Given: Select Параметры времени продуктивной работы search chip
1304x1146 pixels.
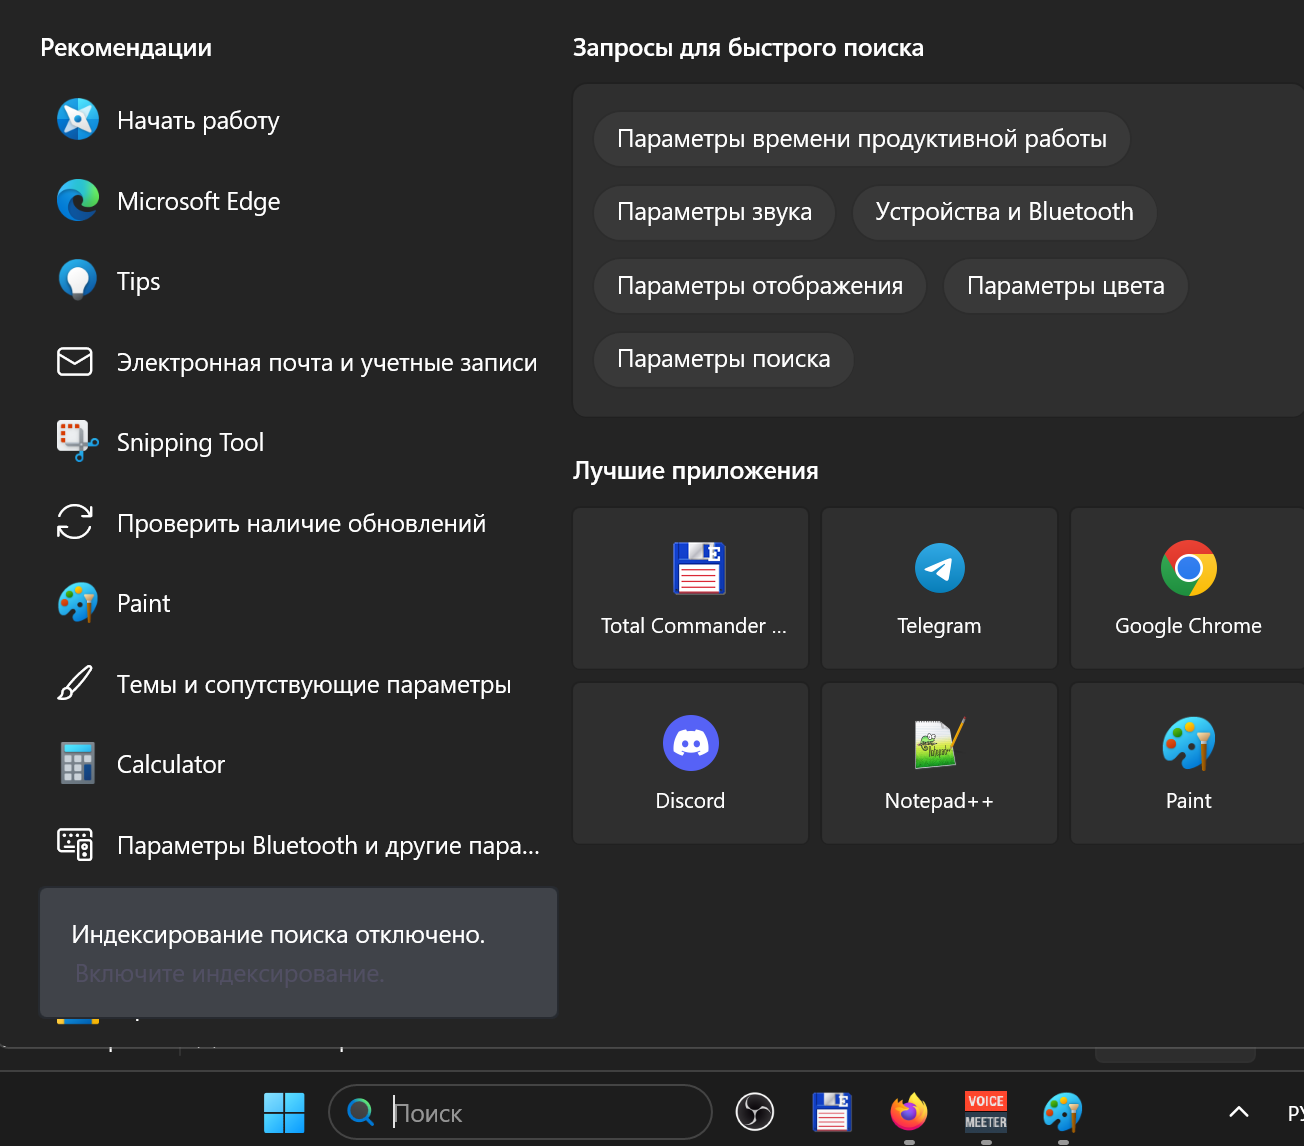Looking at the screenshot, I should coord(862,139).
